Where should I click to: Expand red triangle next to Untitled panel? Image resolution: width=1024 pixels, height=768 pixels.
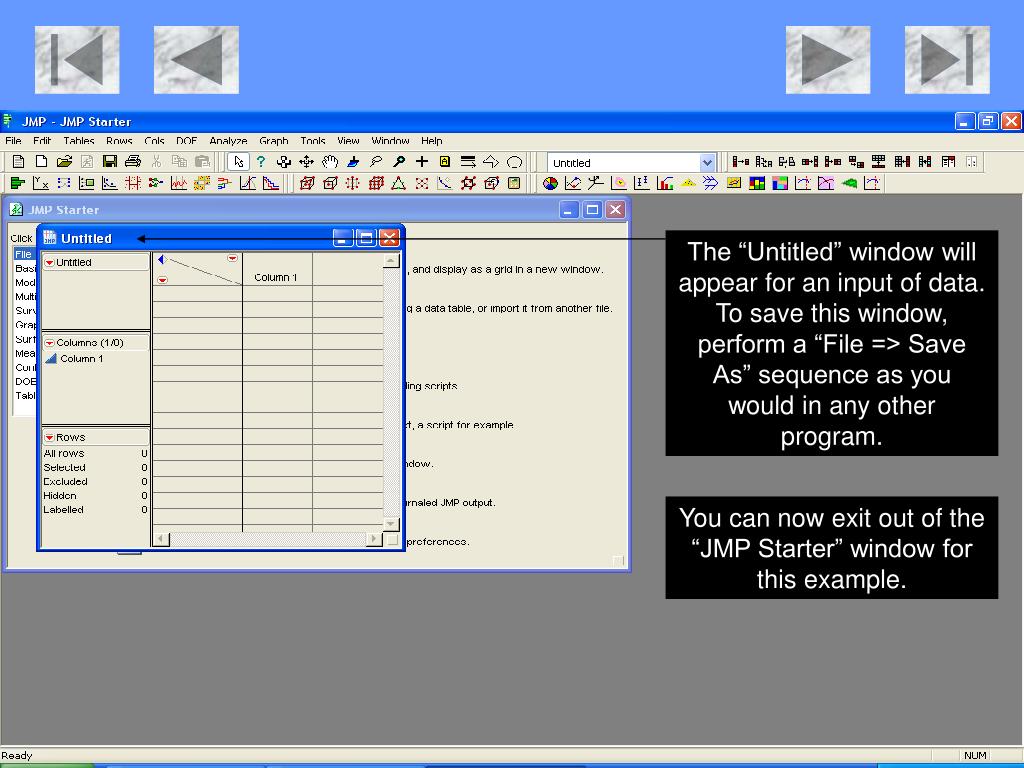(49, 263)
